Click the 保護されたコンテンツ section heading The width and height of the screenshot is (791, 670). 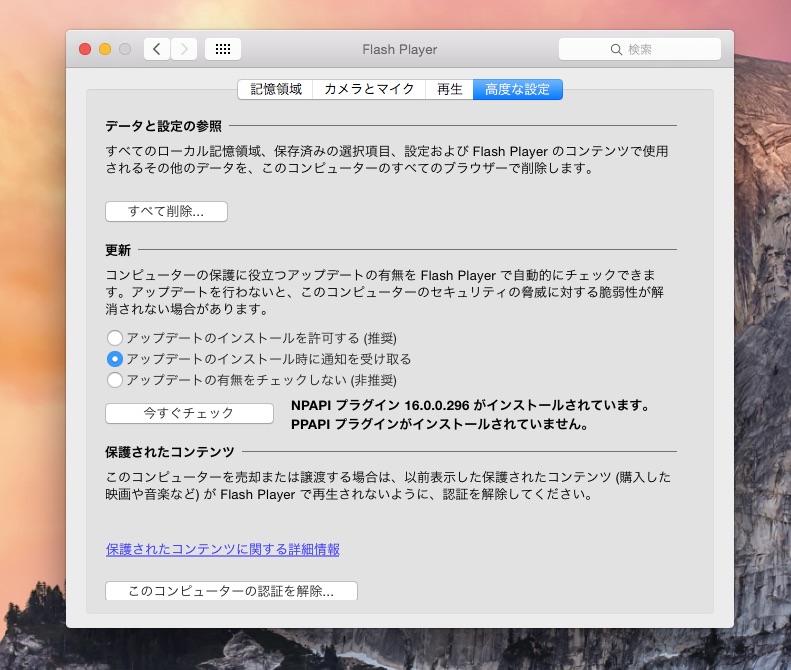pyautogui.click(x=170, y=452)
